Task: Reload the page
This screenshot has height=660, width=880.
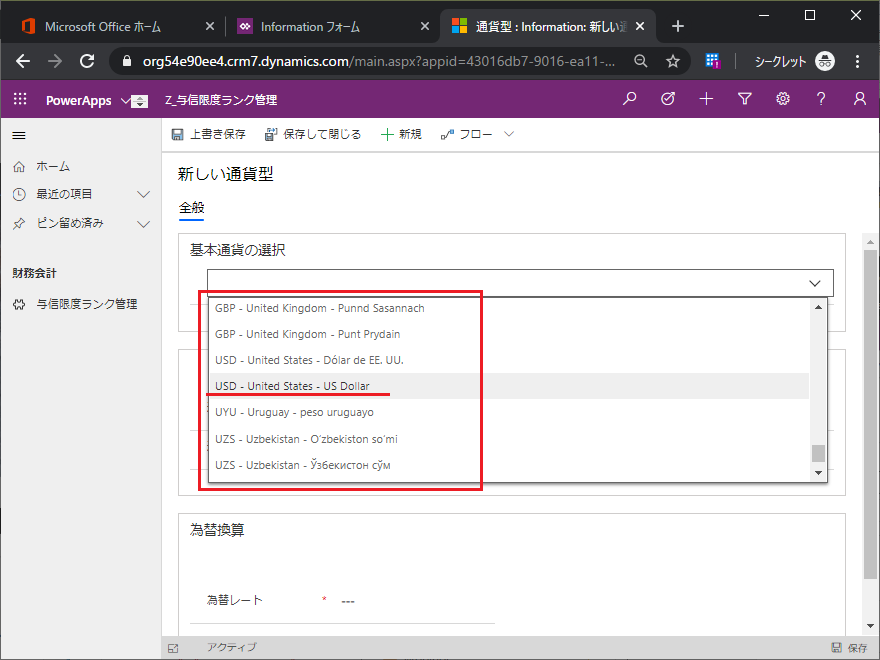Action: (x=87, y=61)
